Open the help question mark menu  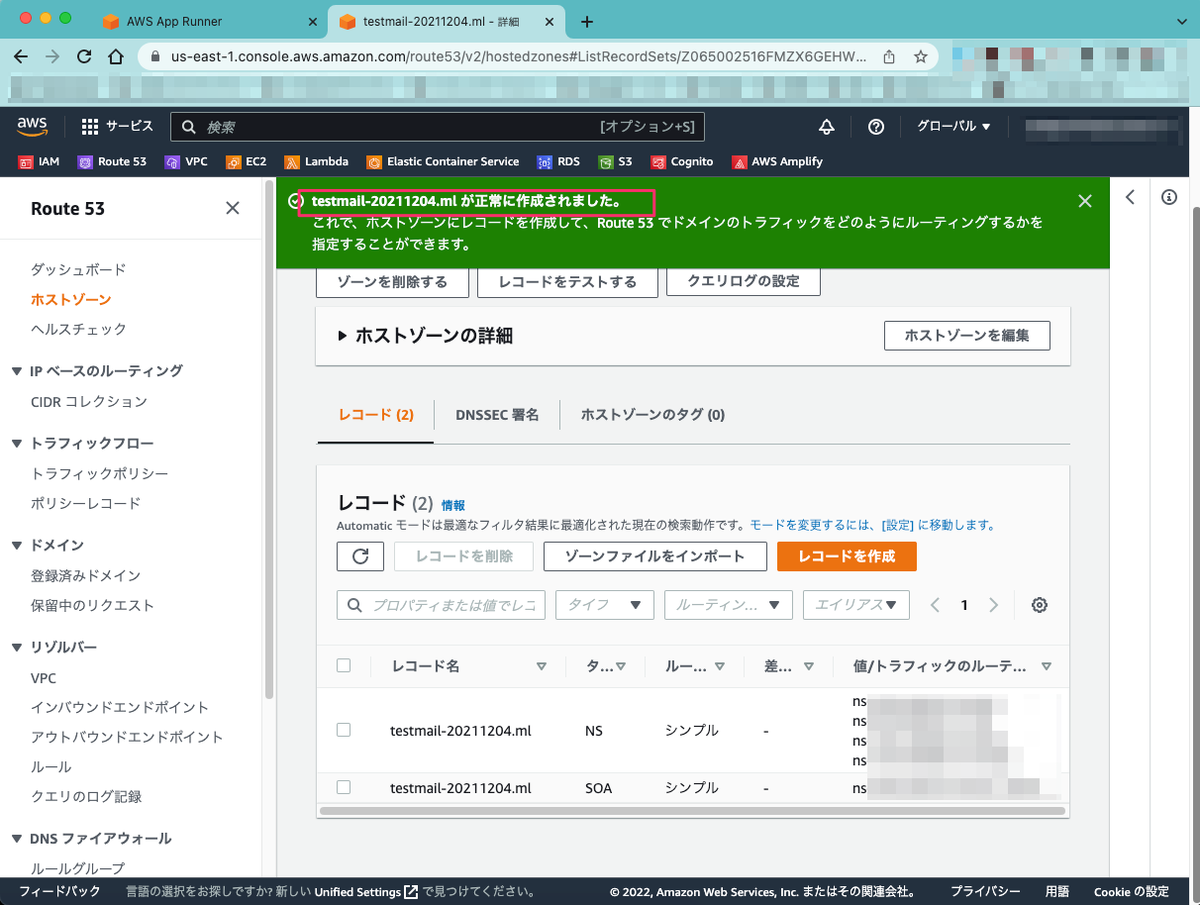[x=876, y=127]
